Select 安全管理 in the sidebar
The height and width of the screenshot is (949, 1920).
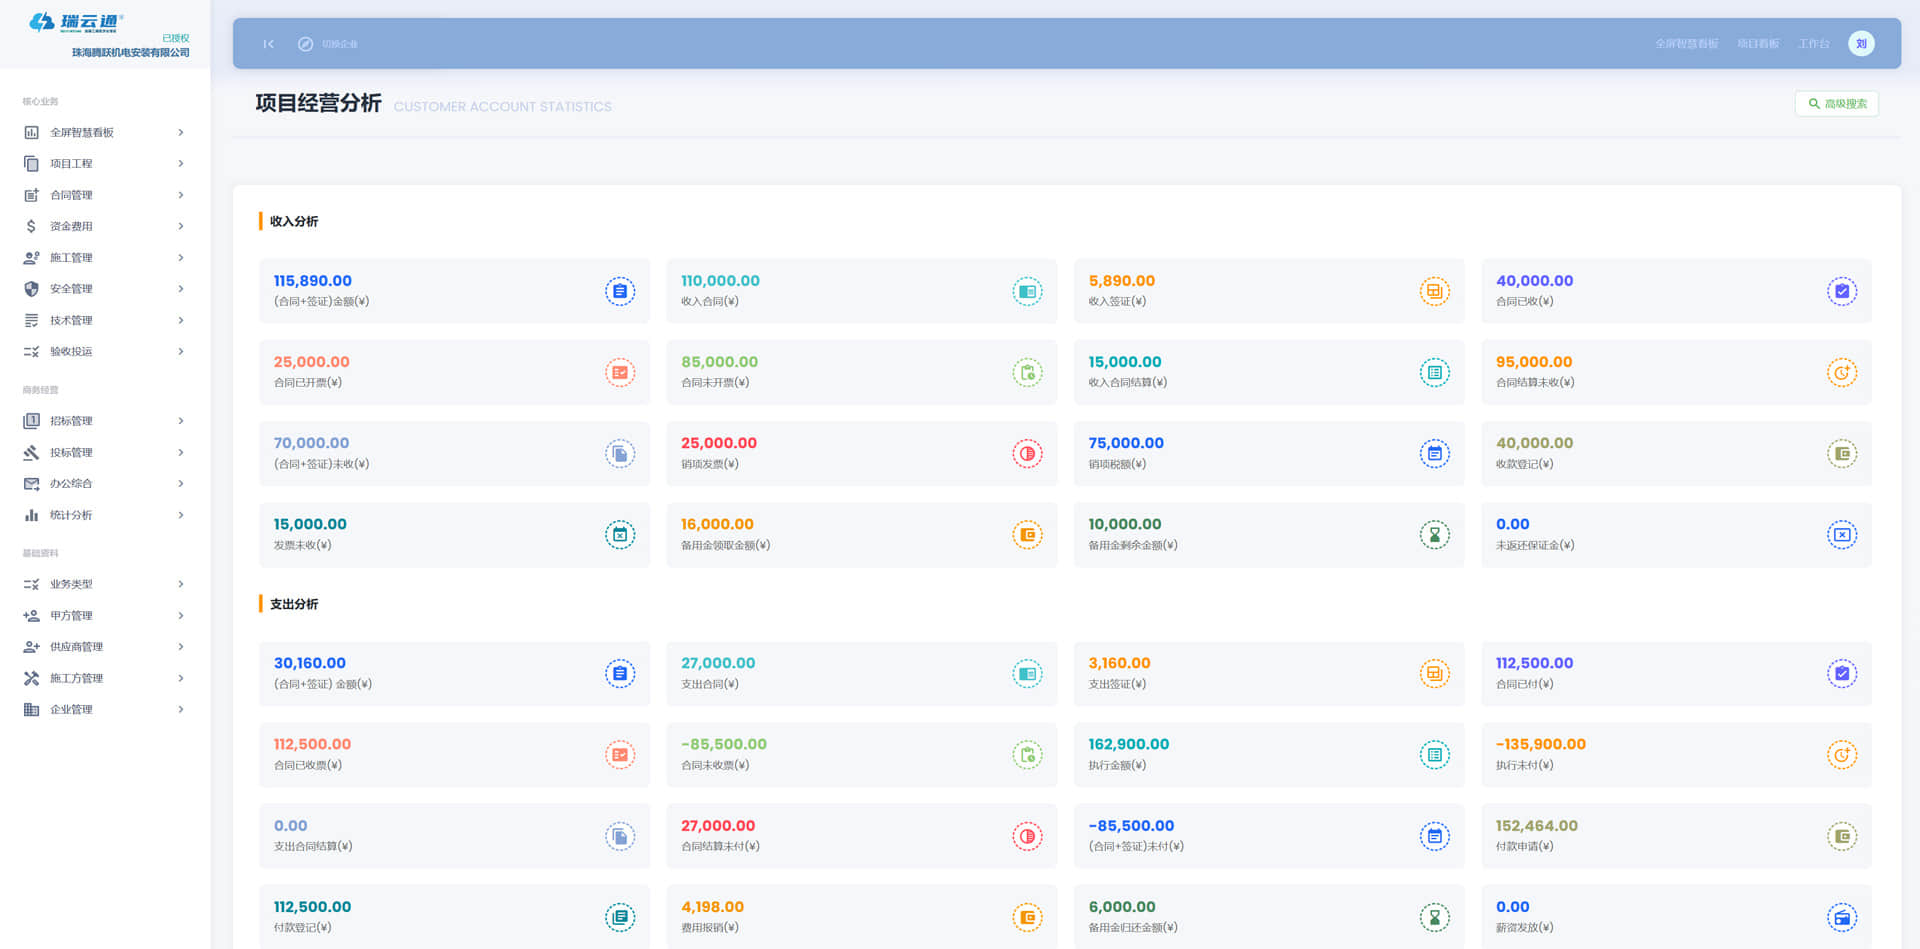click(71, 289)
